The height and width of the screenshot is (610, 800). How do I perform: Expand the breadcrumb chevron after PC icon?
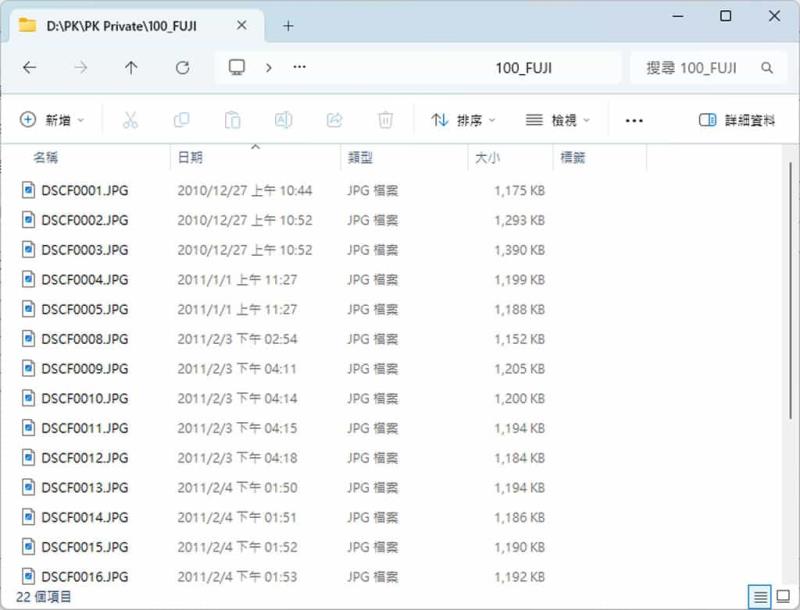click(x=269, y=67)
